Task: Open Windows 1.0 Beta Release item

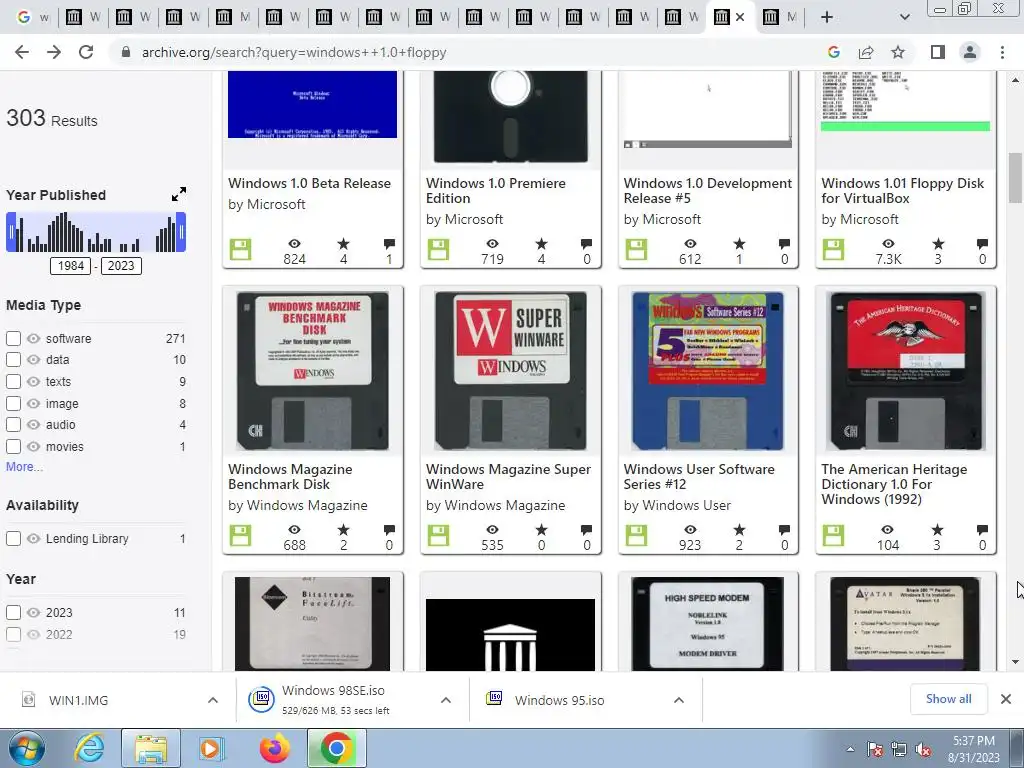Action: (310, 184)
